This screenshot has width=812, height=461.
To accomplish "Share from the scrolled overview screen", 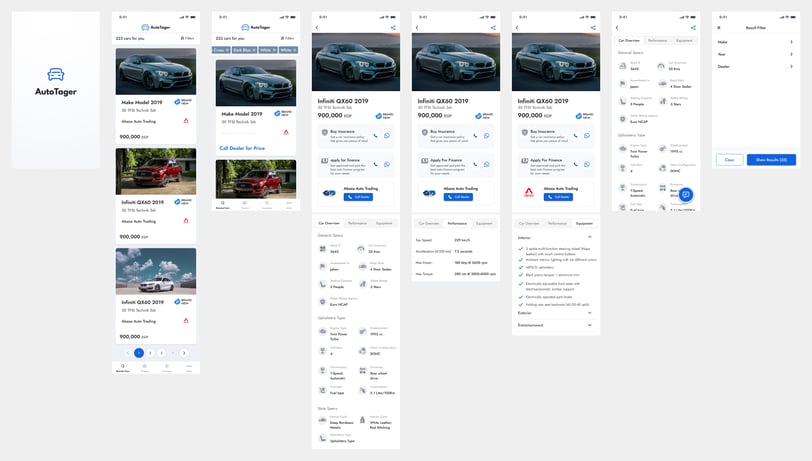I will tap(693, 28).
